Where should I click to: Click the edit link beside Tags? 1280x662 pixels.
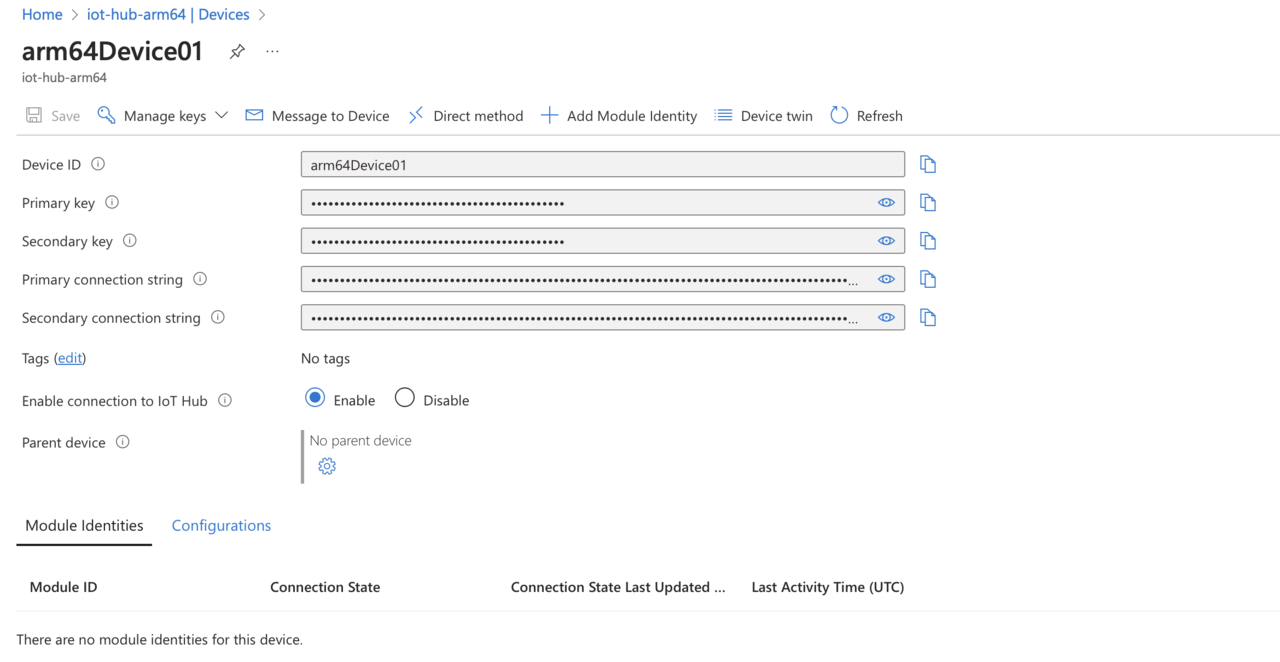pyautogui.click(x=70, y=359)
